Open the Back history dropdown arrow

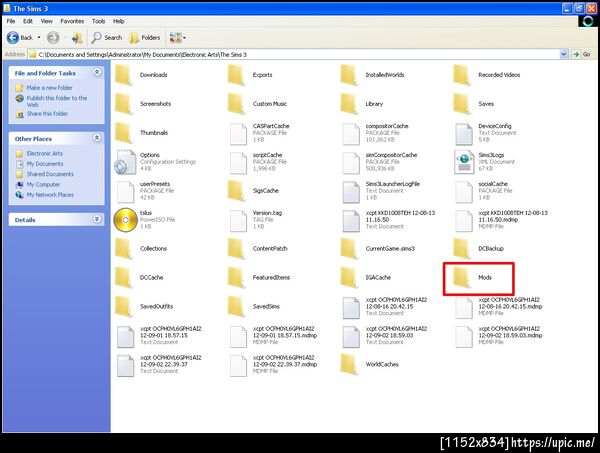tap(39, 37)
